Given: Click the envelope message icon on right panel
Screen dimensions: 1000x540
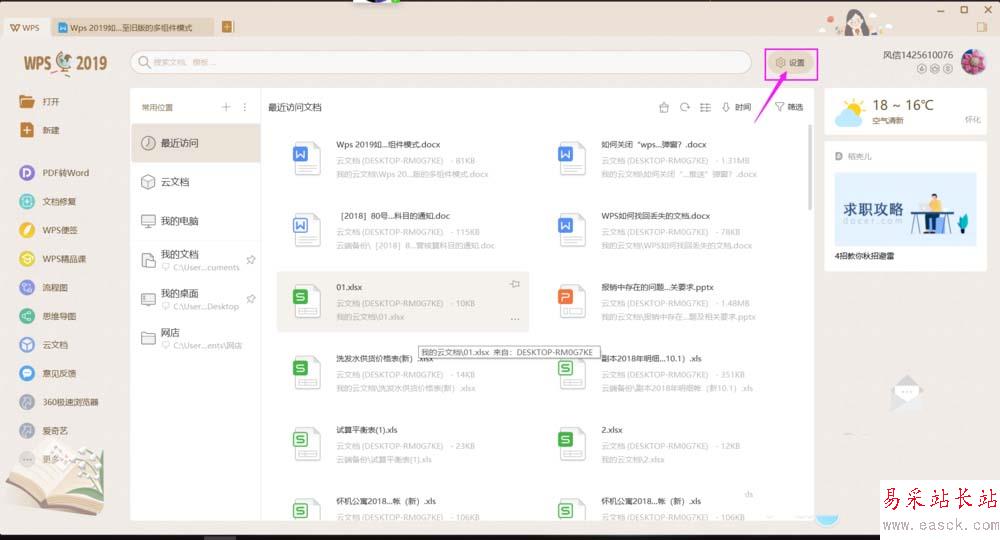Looking at the screenshot, I should [906, 391].
